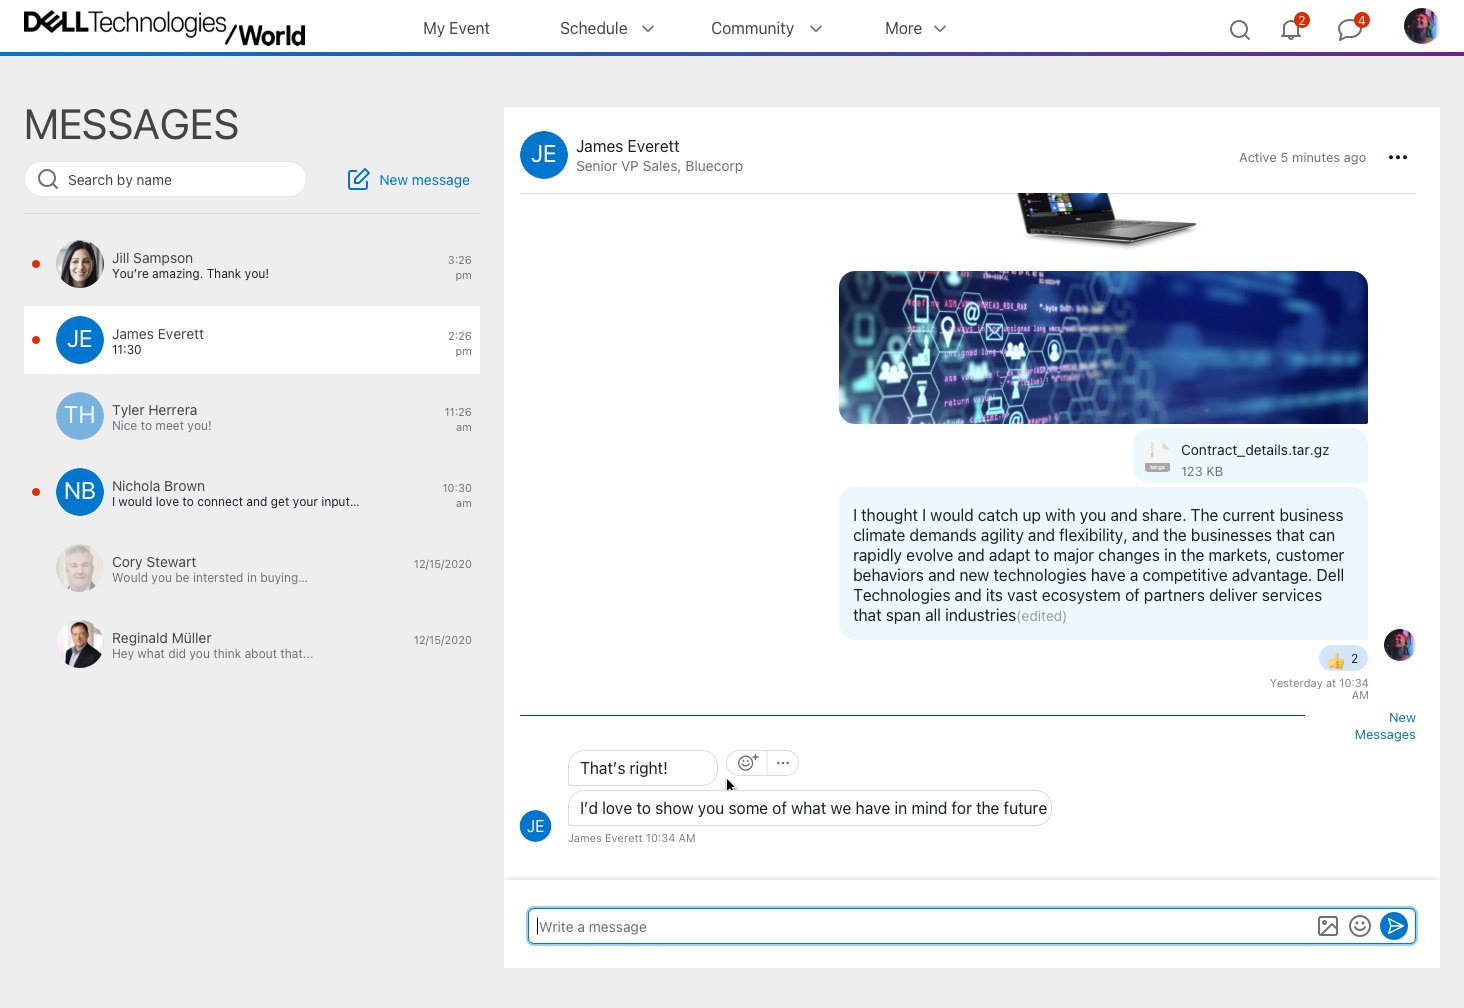Open Cory Stewart conversation
This screenshot has height=1008, width=1464.
[252, 569]
